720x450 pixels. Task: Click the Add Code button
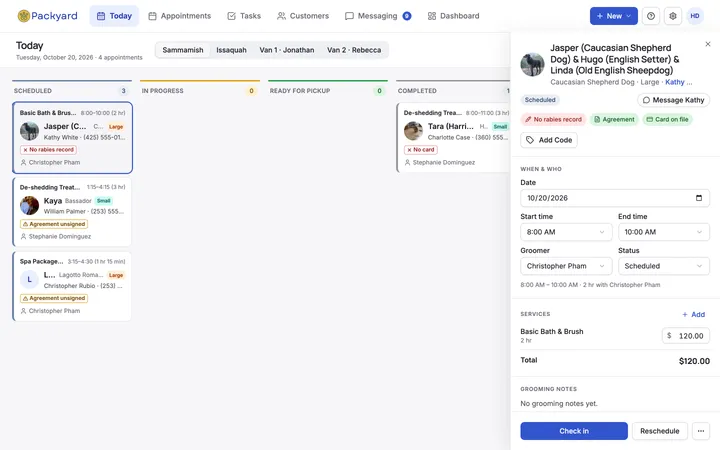click(549, 140)
